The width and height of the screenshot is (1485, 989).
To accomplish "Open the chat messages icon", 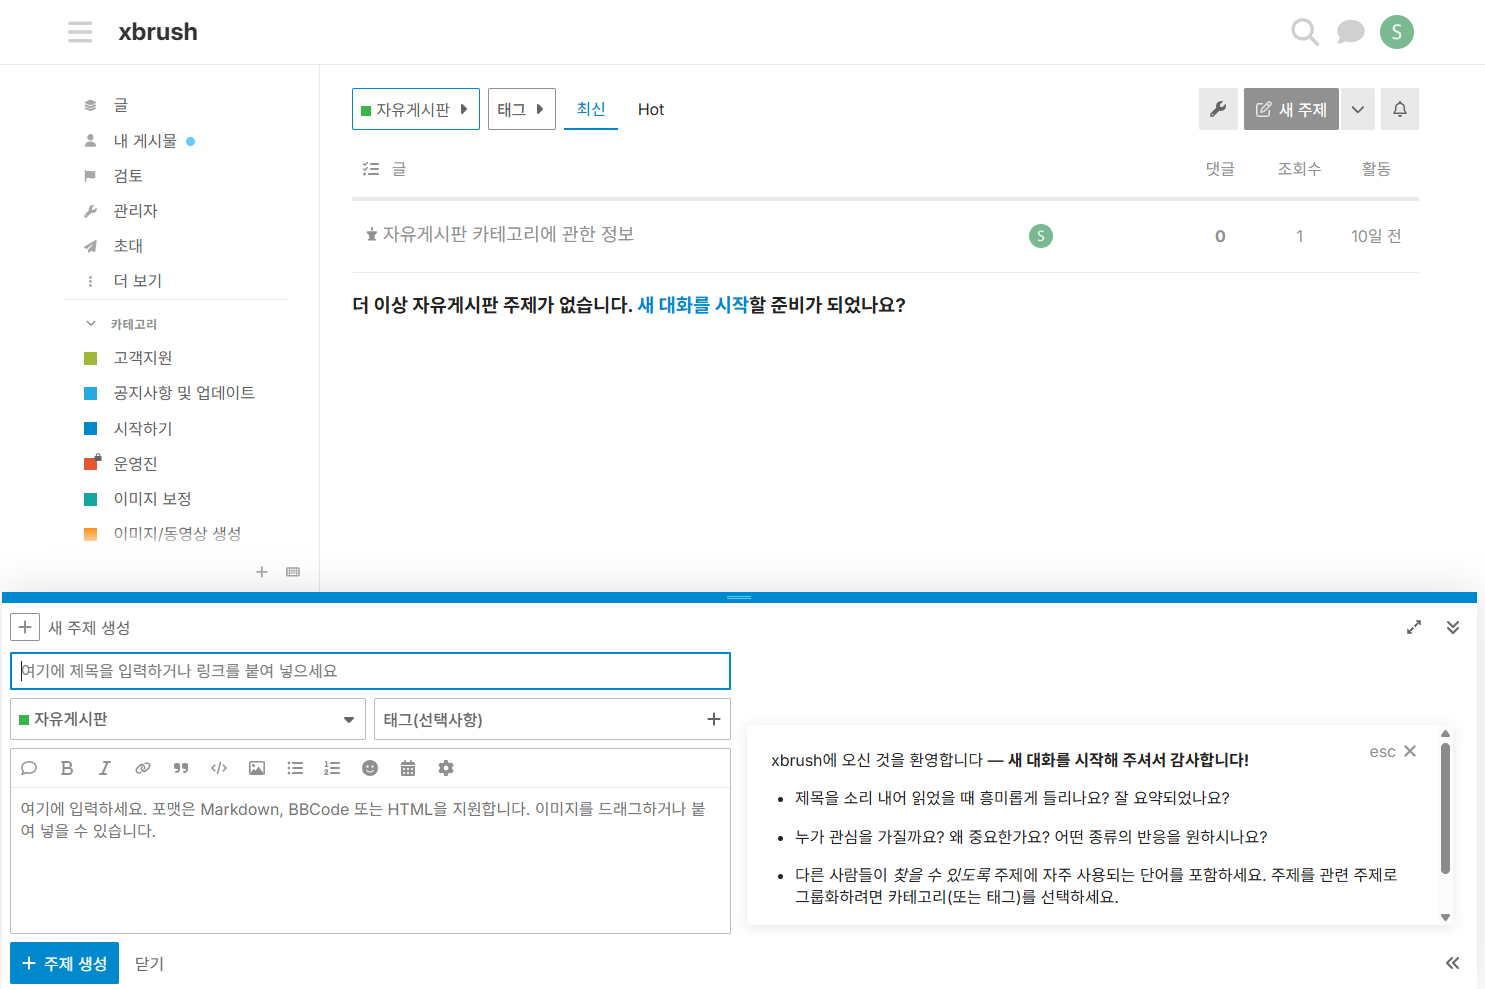I will (x=1350, y=32).
